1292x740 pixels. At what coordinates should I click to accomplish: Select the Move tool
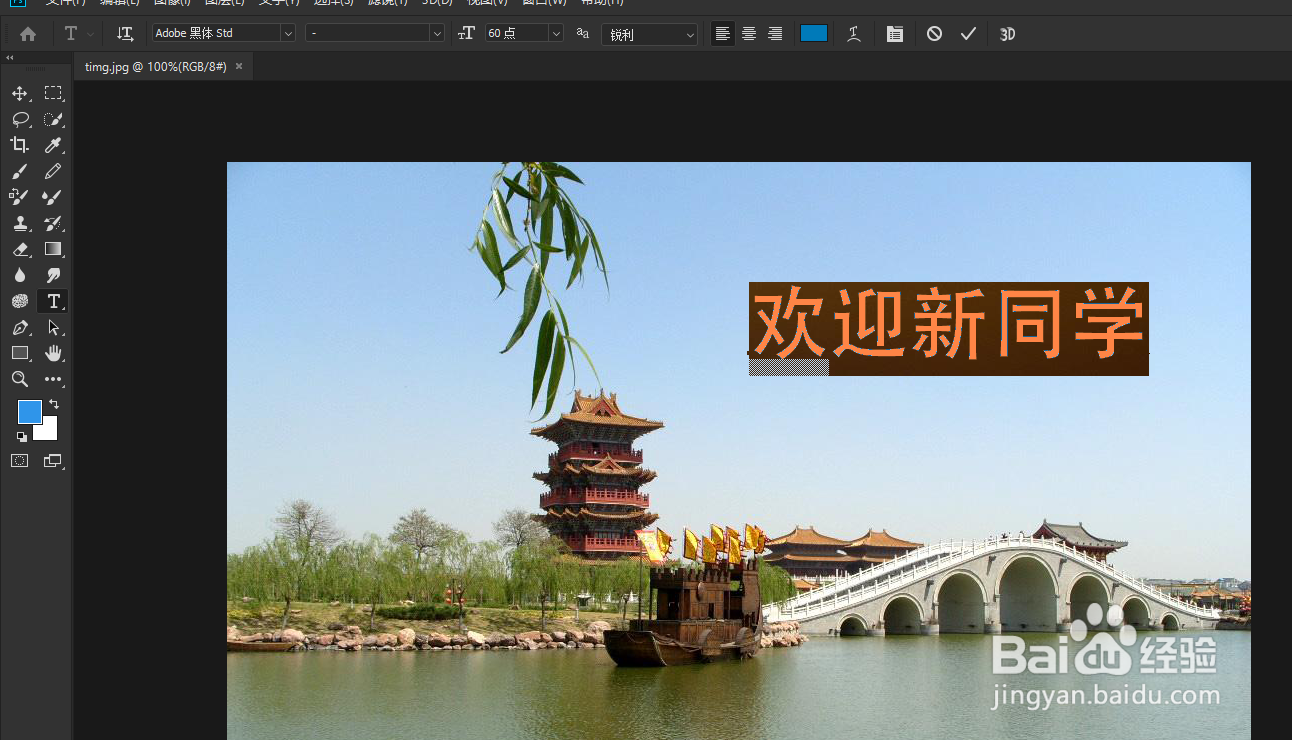(x=20, y=93)
